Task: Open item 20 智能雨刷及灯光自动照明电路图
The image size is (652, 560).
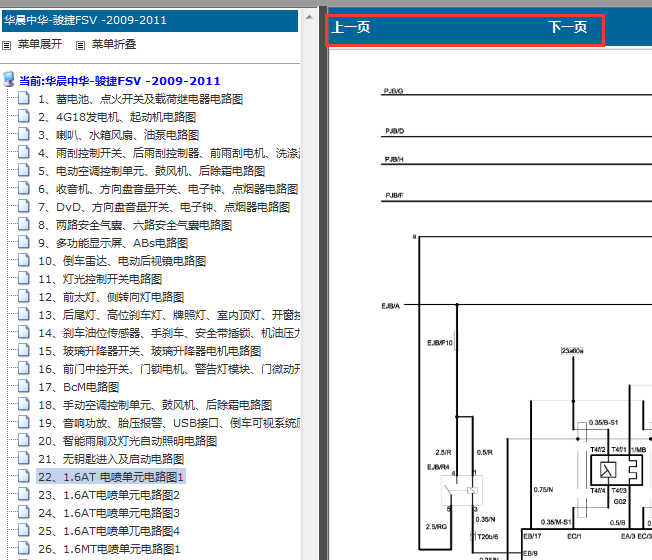Action: click(x=128, y=441)
